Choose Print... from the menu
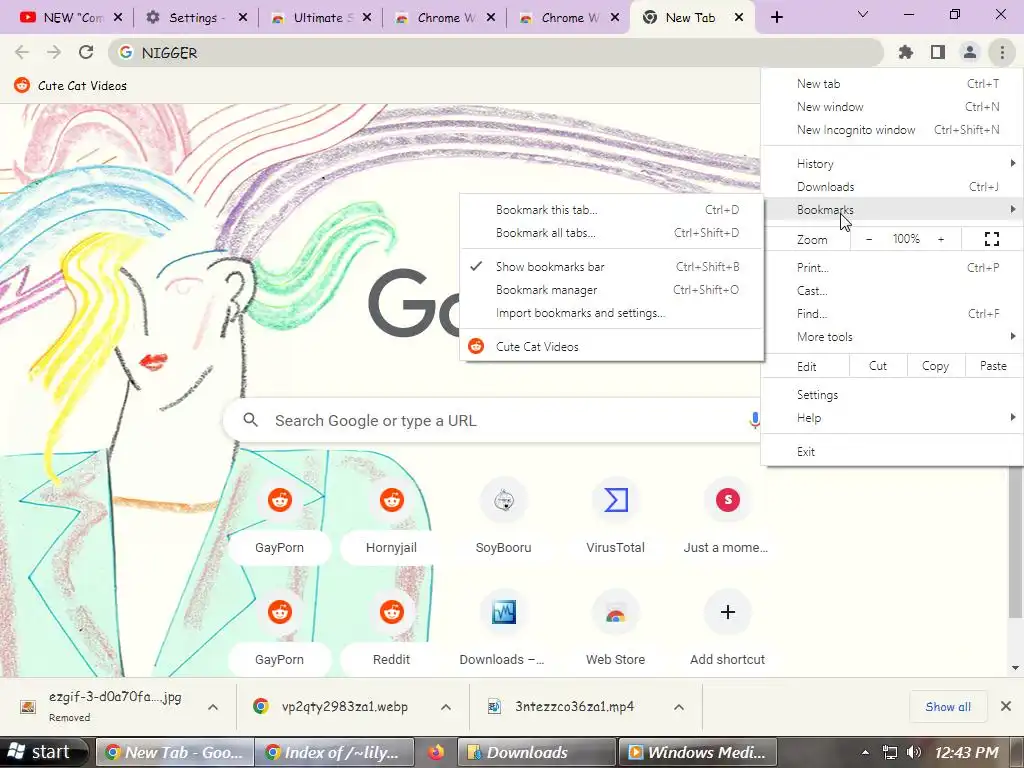Viewport: 1024px width, 768px height. pyautogui.click(x=892, y=267)
